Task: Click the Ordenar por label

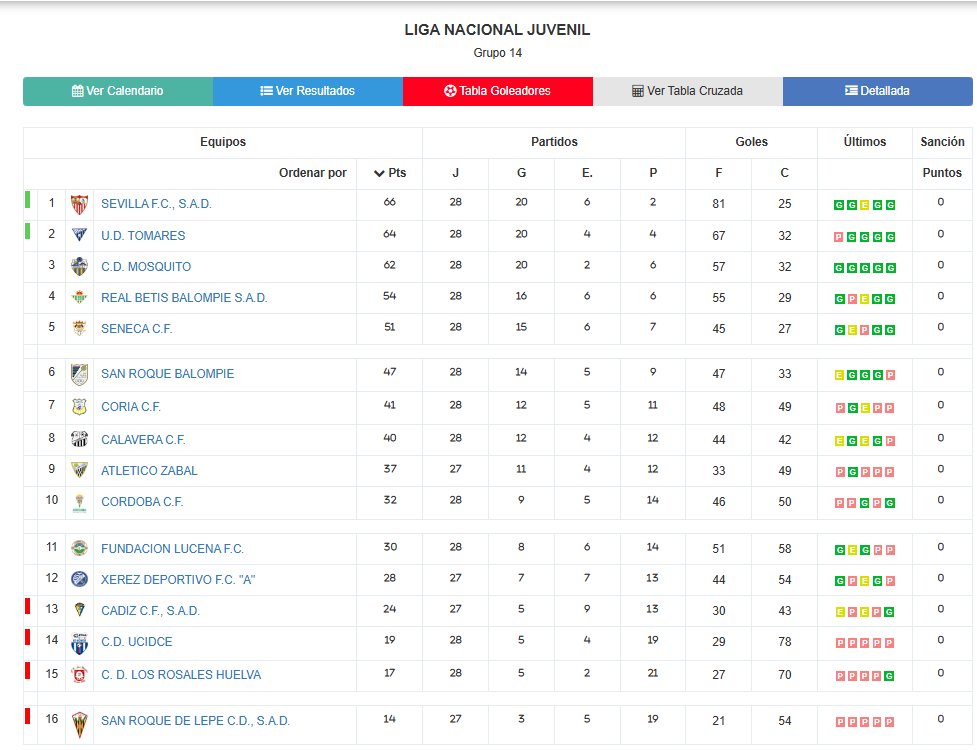Action: pyautogui.click(x=313, y=173)
